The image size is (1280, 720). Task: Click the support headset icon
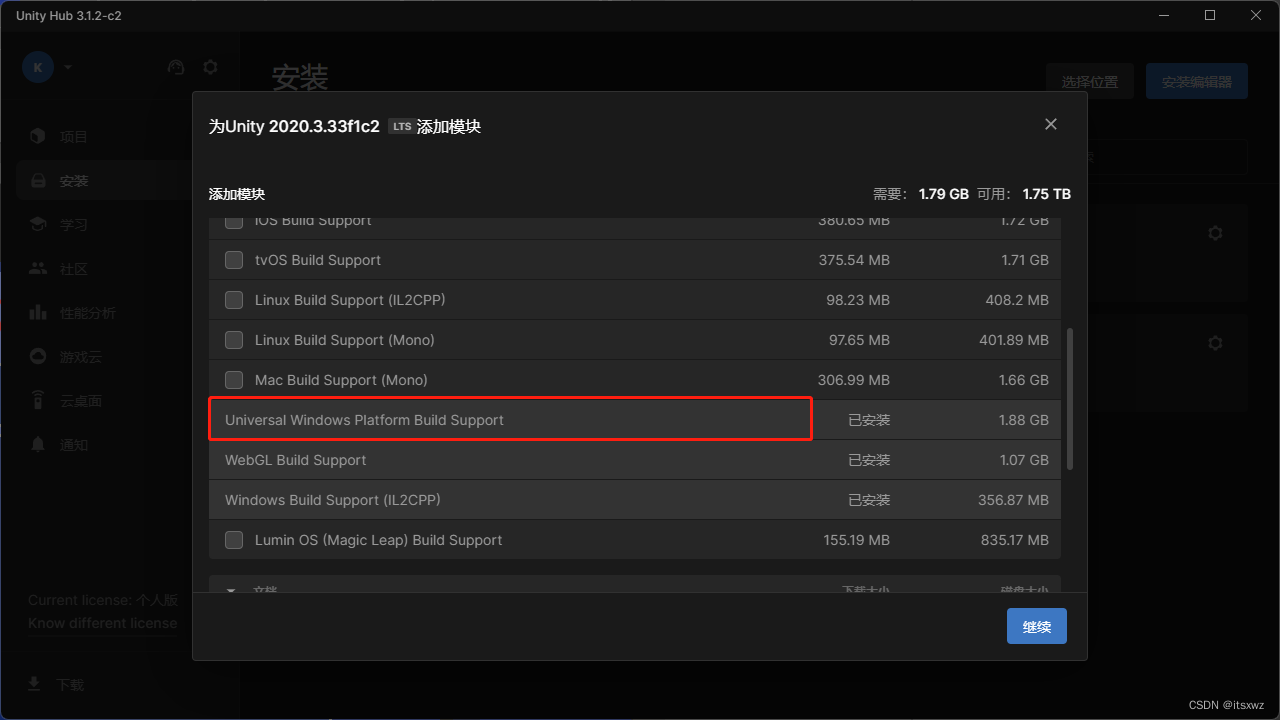tap(176, 67)
